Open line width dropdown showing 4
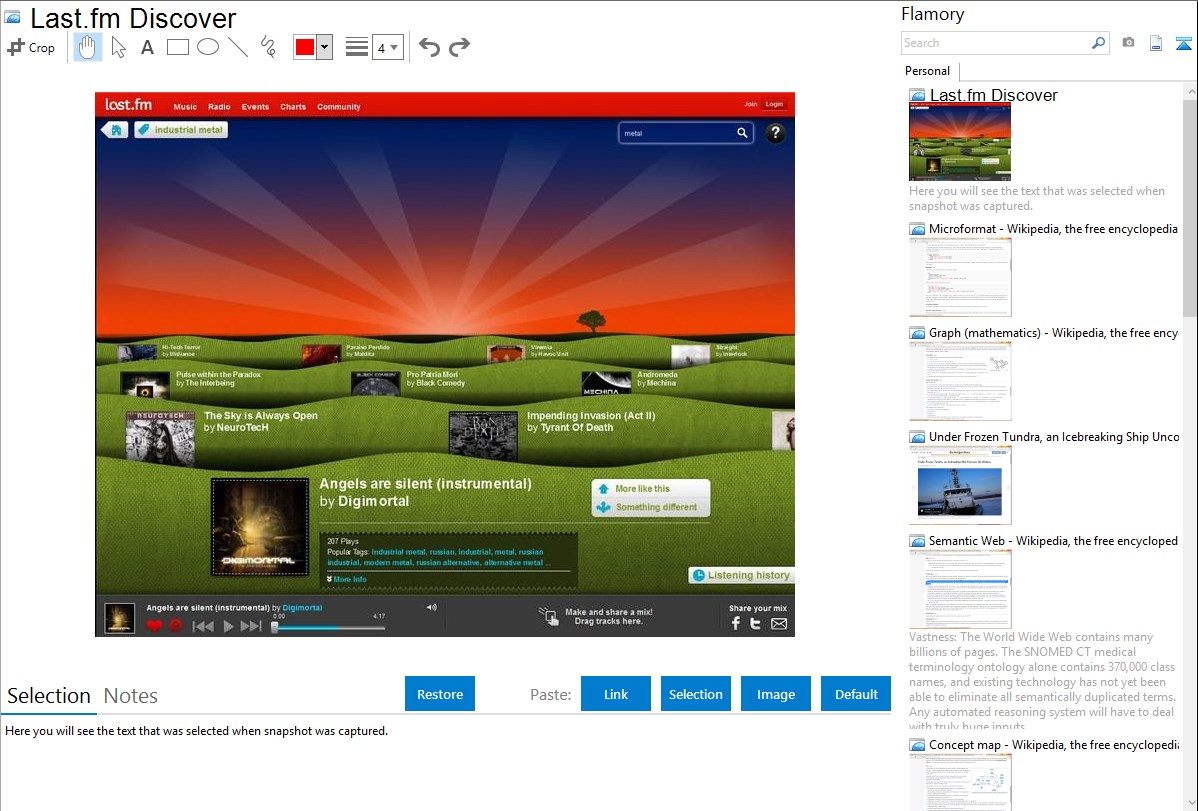The width and height of the screenshot is (1198, 811). 387,48
